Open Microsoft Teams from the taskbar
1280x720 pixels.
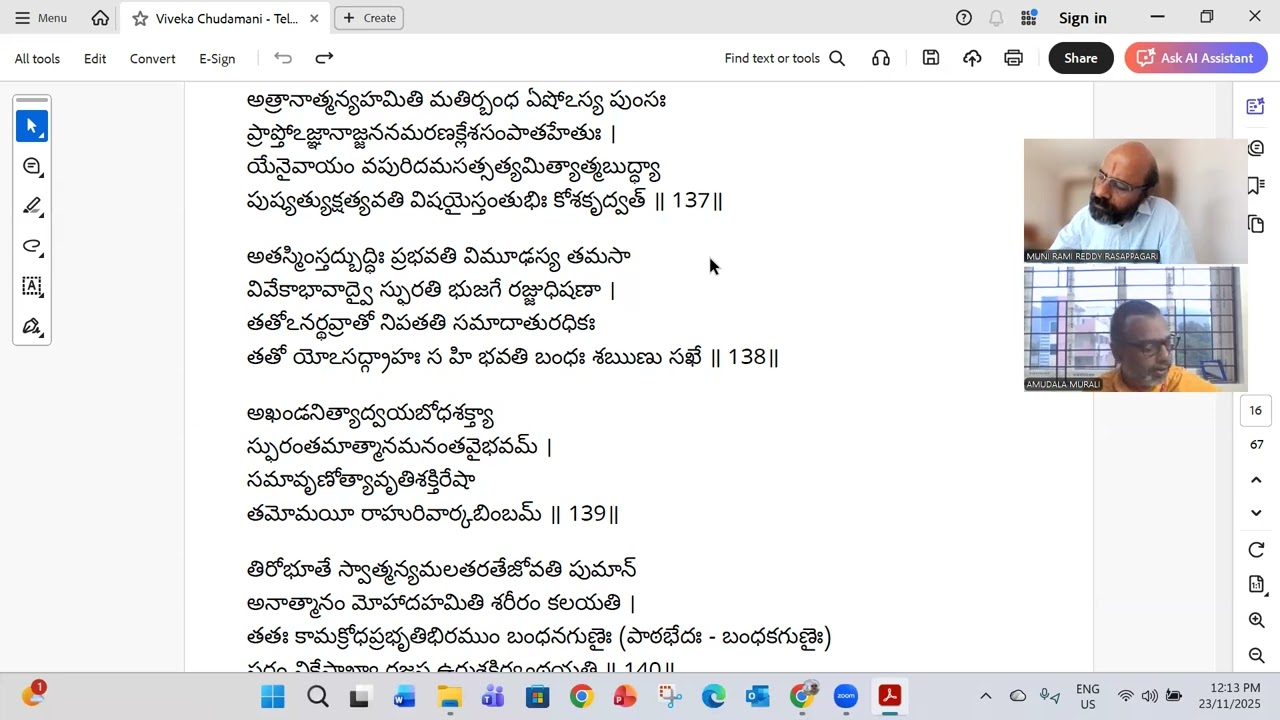pyautogui.click(x=493, y=696)
